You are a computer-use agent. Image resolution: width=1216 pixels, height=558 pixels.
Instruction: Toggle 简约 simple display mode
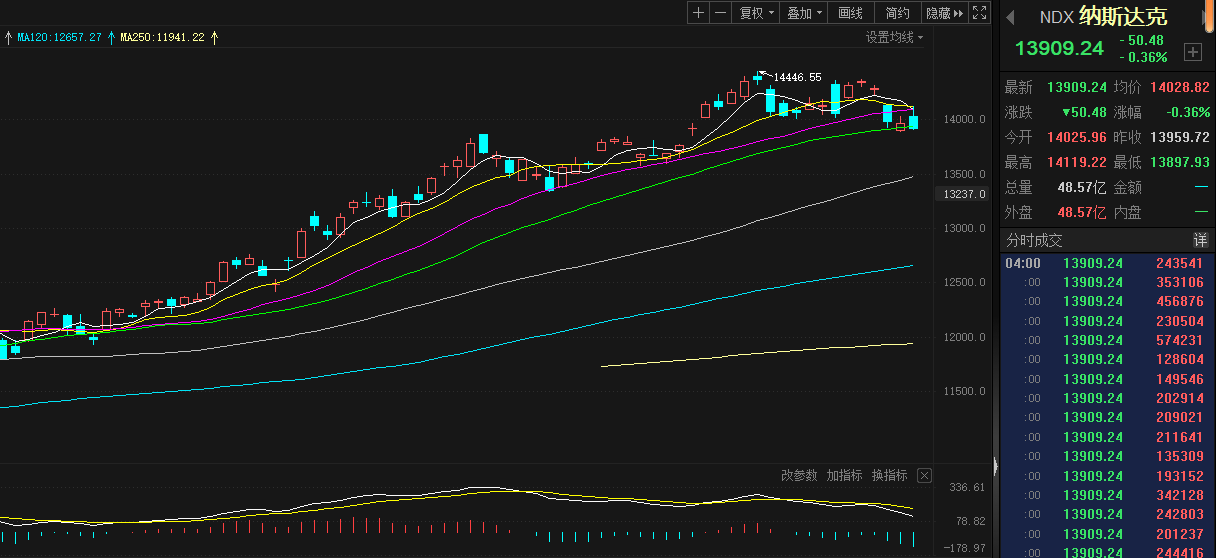(x=897, y=13)
